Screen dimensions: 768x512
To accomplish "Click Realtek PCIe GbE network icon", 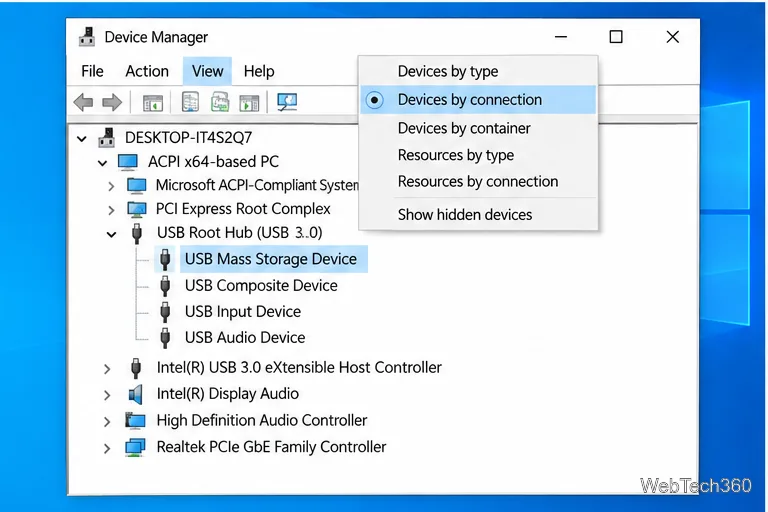I will click(135, 447).
